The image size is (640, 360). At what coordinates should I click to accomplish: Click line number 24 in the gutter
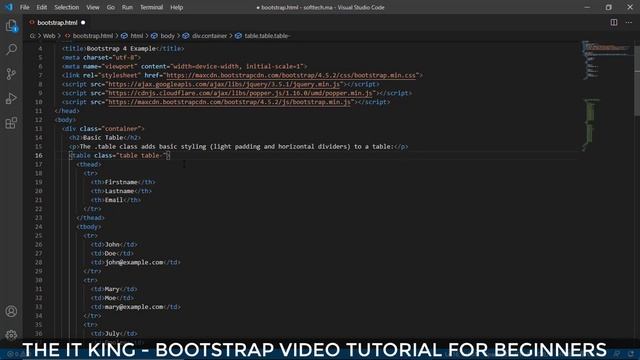[38, 227]
